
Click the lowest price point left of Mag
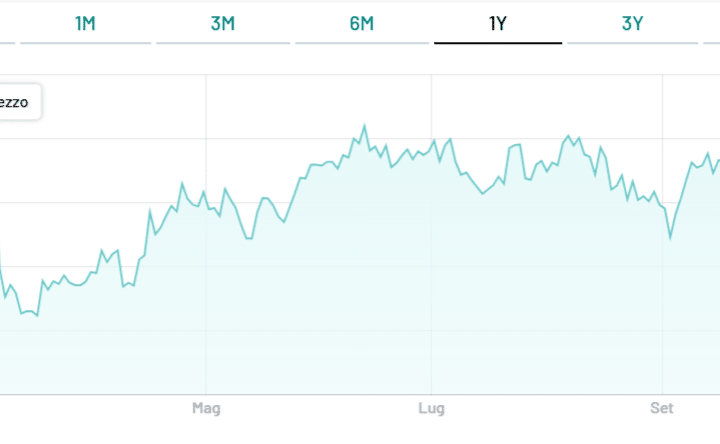[37, 316]
